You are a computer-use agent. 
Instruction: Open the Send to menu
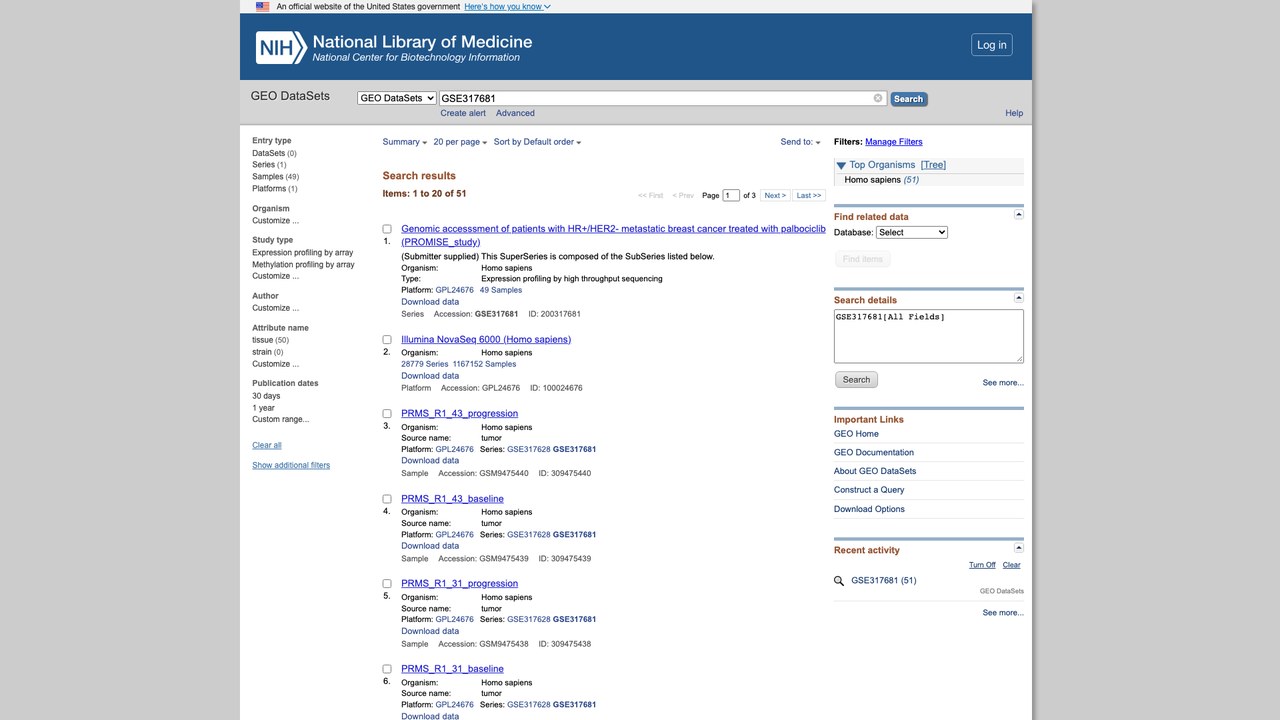coord(800,142)
